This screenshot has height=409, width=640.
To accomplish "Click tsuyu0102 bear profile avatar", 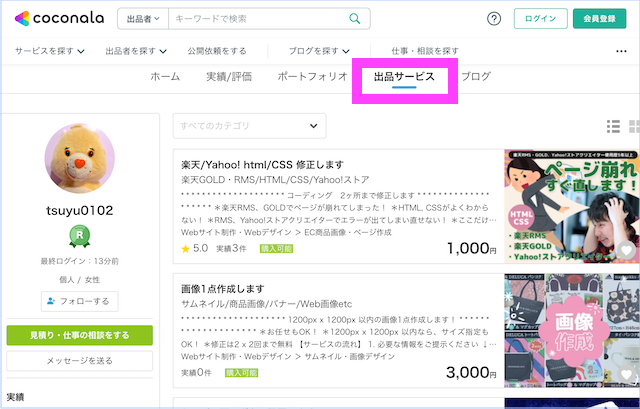I will (80, 158).
